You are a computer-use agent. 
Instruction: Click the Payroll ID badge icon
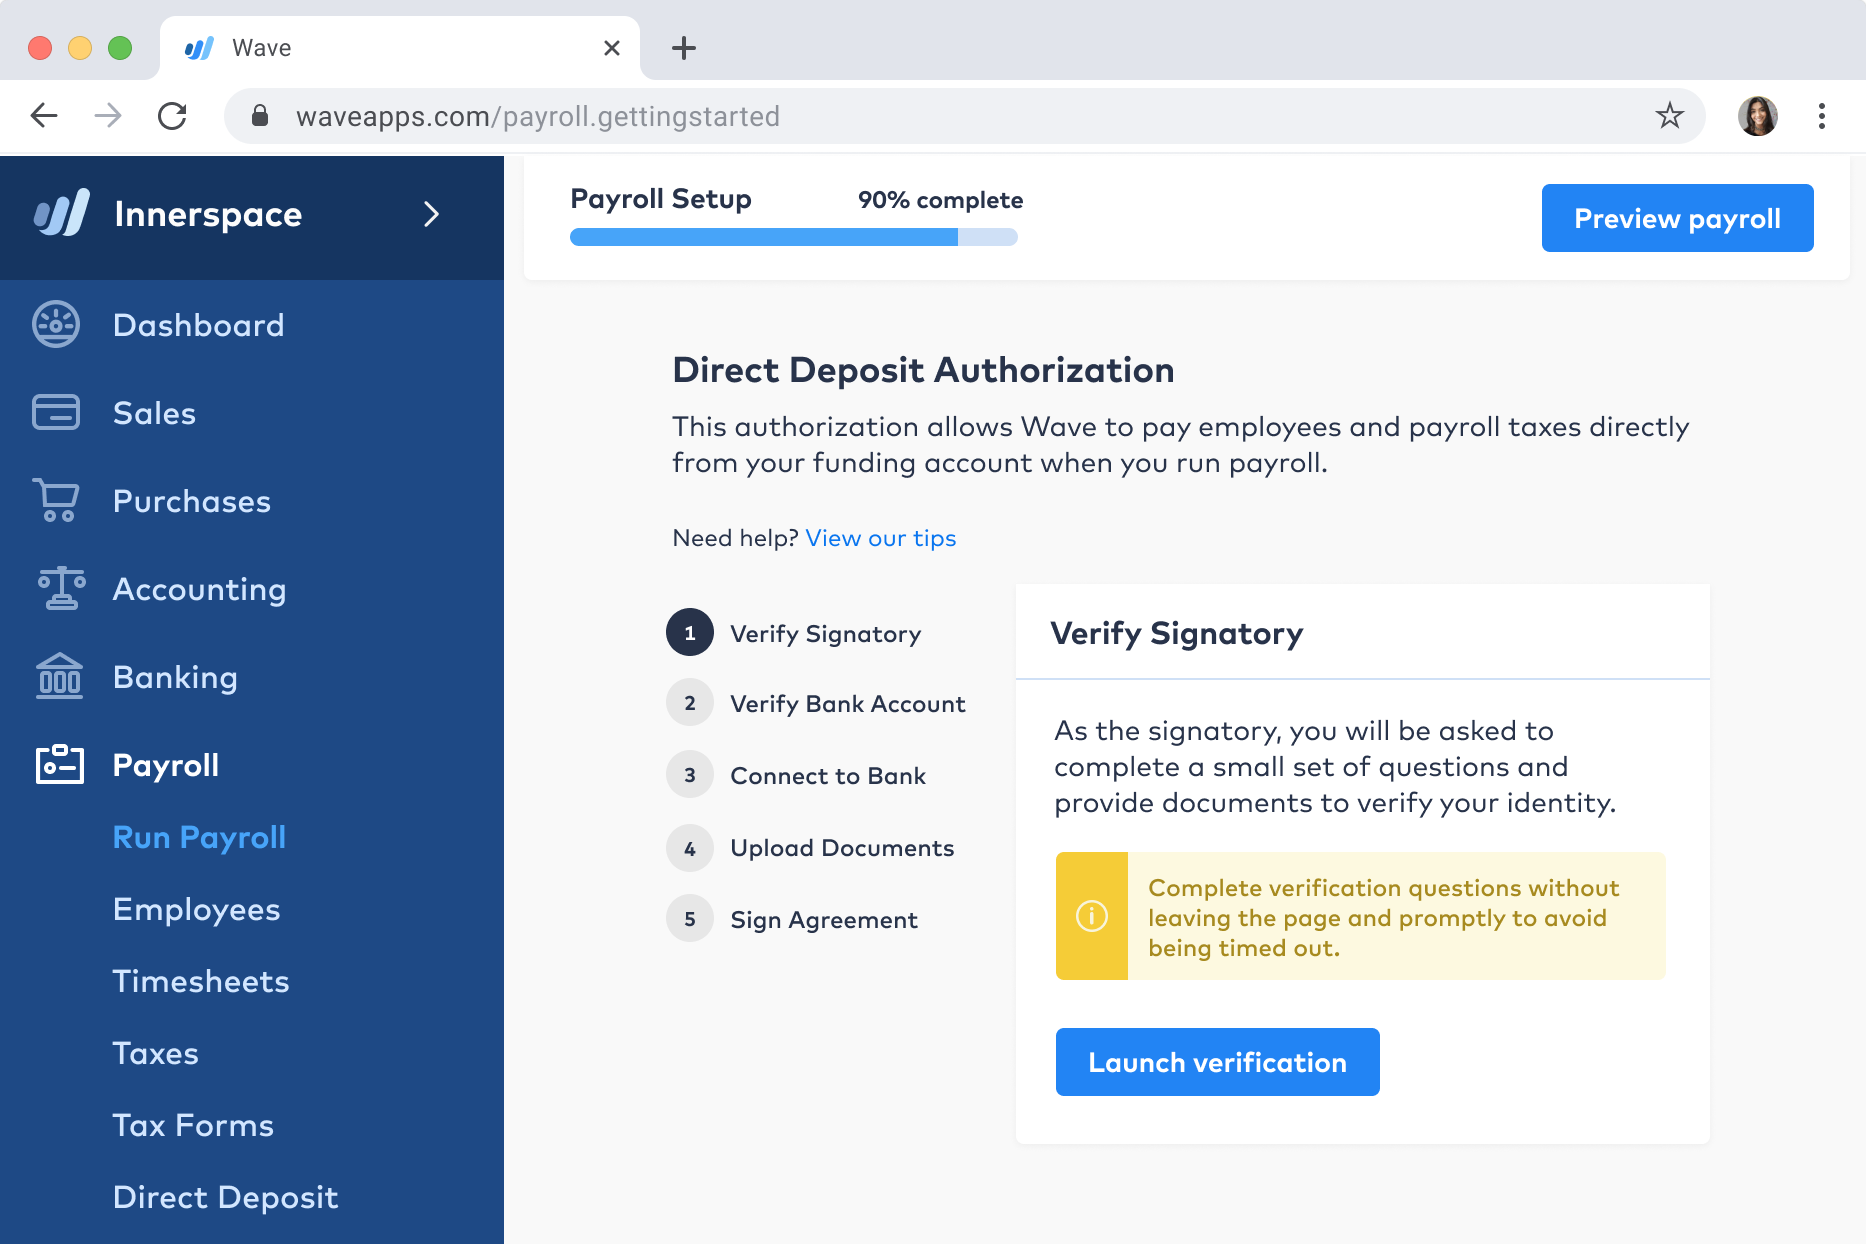click(60, 764)
